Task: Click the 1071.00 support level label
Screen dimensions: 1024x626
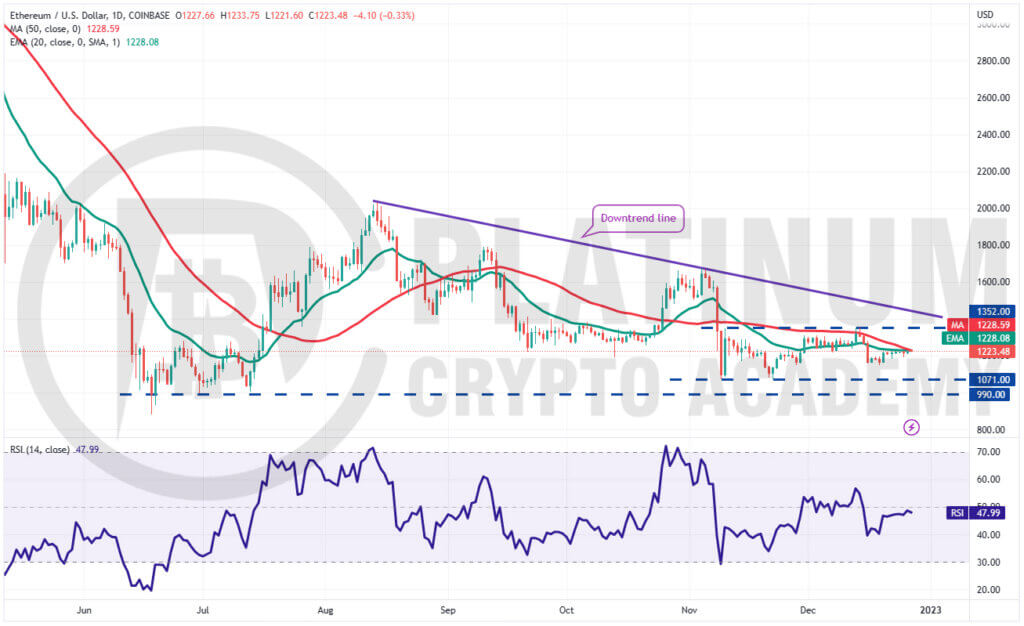Action: tap(993, 379)
